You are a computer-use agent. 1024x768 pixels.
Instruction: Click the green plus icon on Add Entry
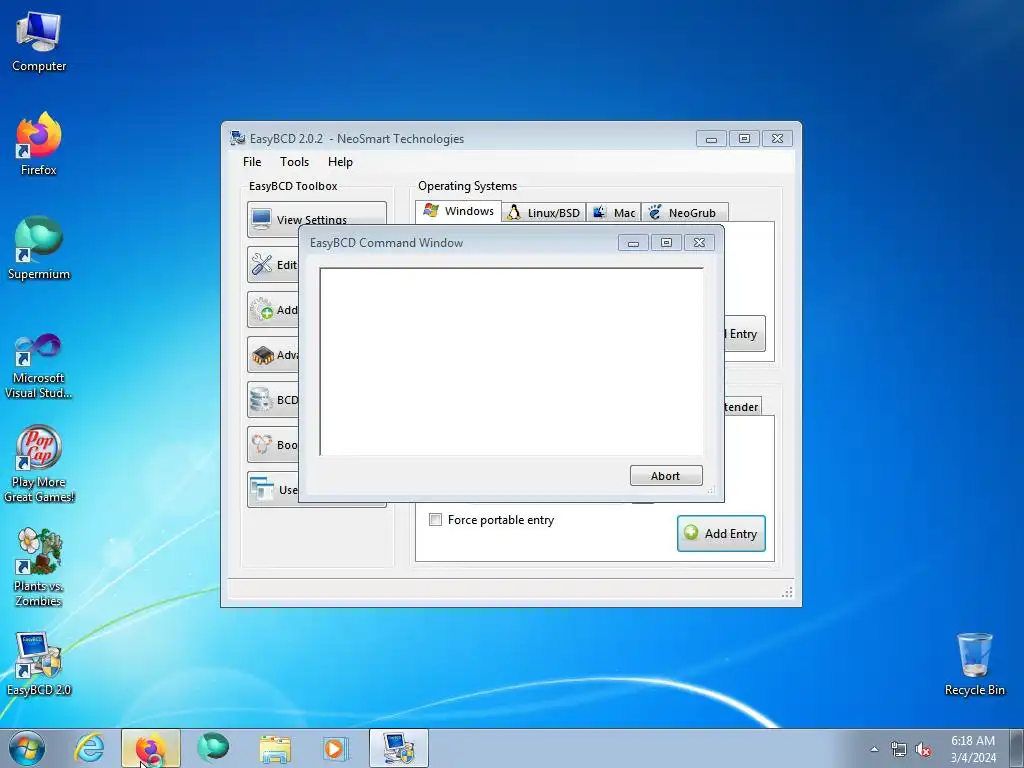[691, 533]
